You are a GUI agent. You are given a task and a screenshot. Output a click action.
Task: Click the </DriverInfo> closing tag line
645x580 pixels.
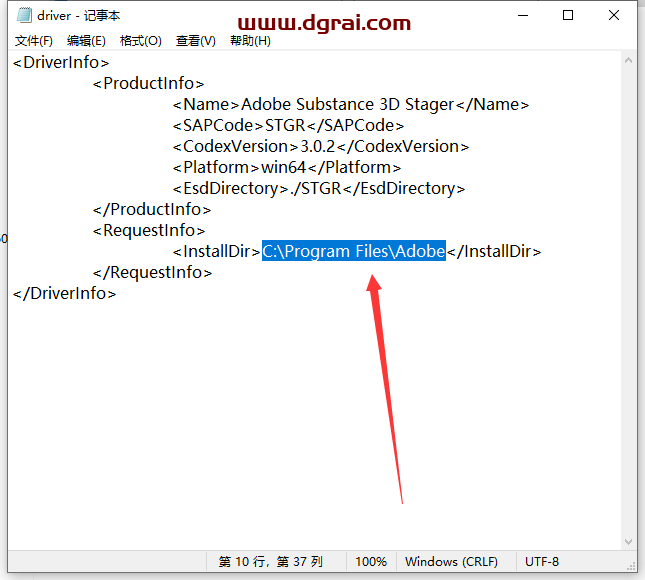coord(65,293)
